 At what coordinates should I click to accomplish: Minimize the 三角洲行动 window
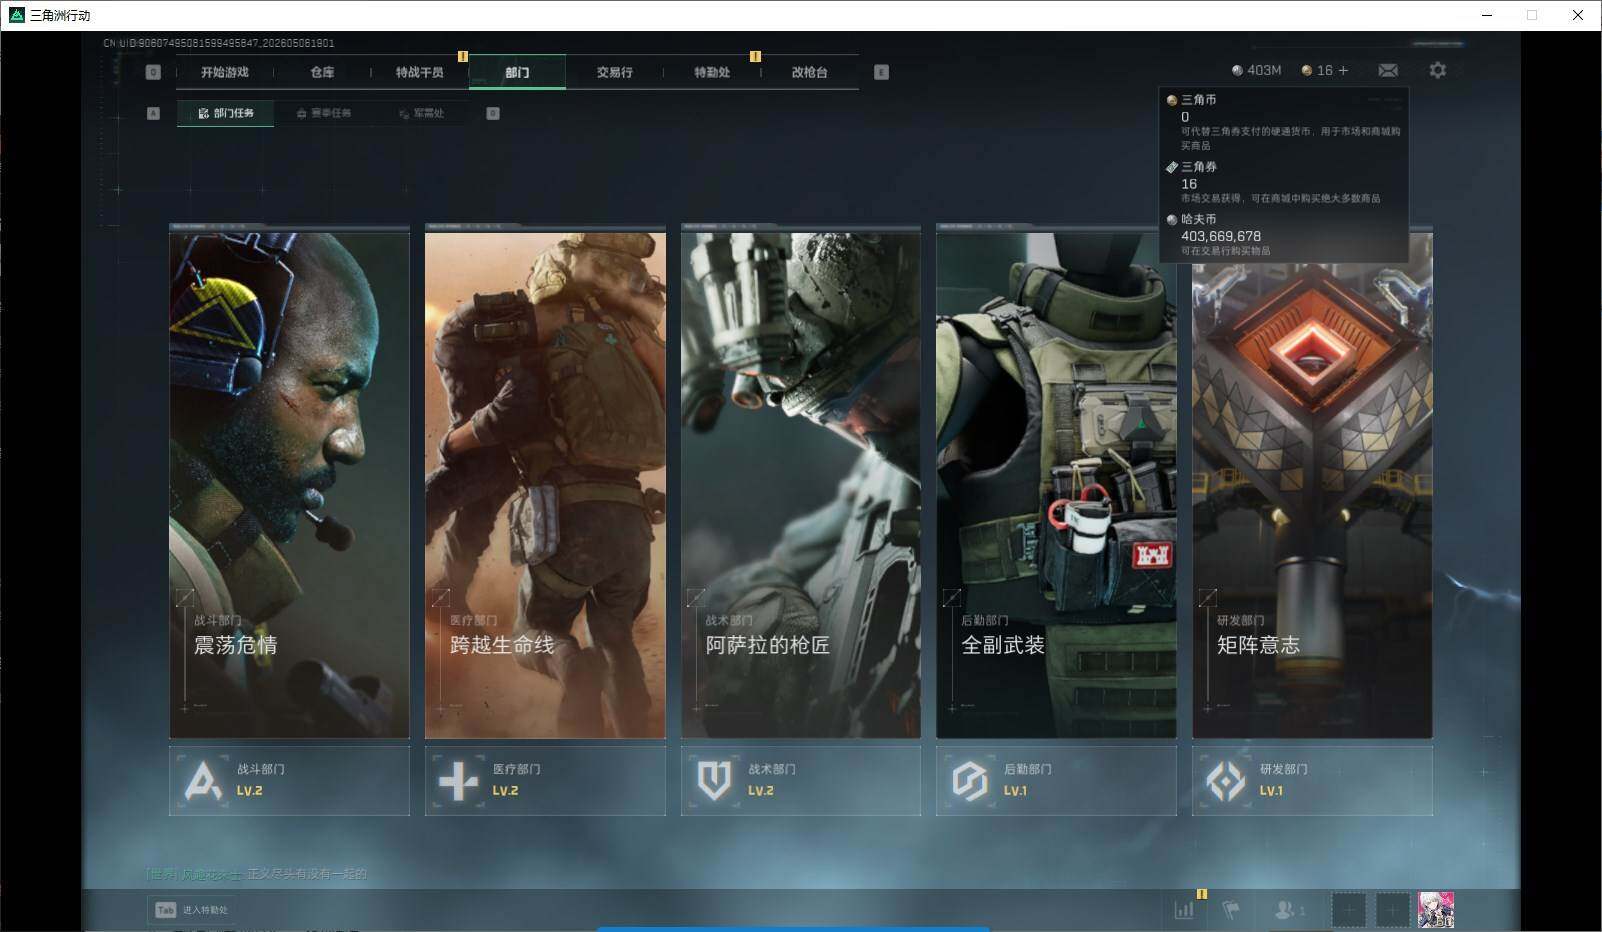coord(1487,15)
